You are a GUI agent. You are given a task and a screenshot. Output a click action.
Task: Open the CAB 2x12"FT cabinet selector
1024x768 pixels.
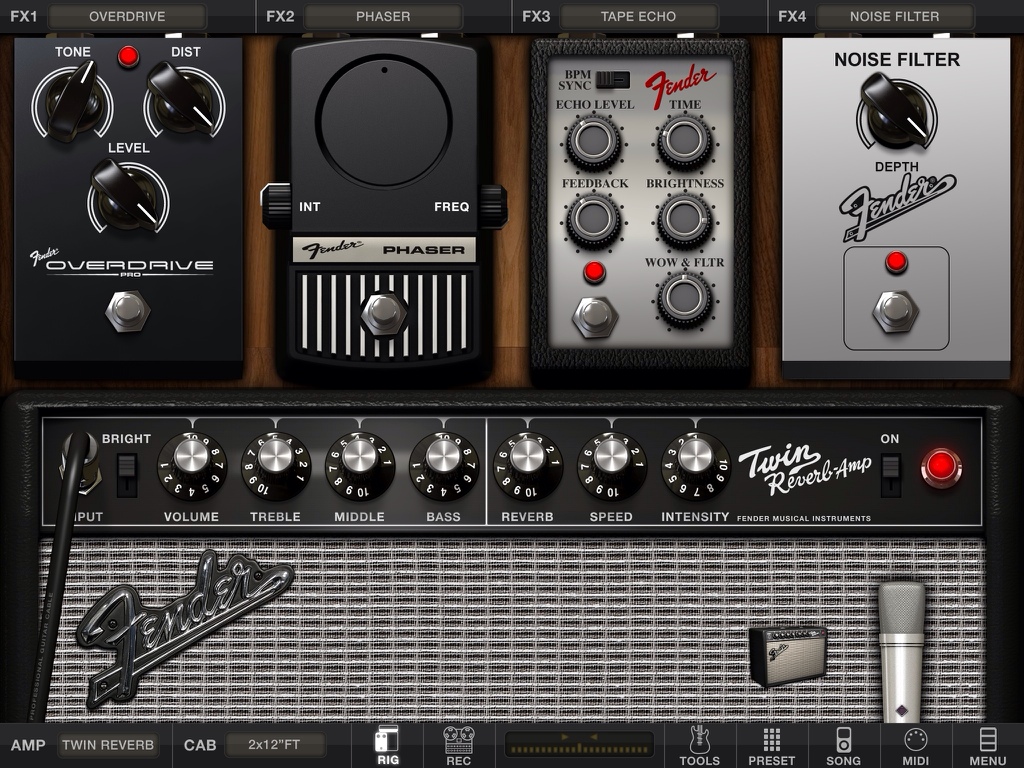pos(275,745)
